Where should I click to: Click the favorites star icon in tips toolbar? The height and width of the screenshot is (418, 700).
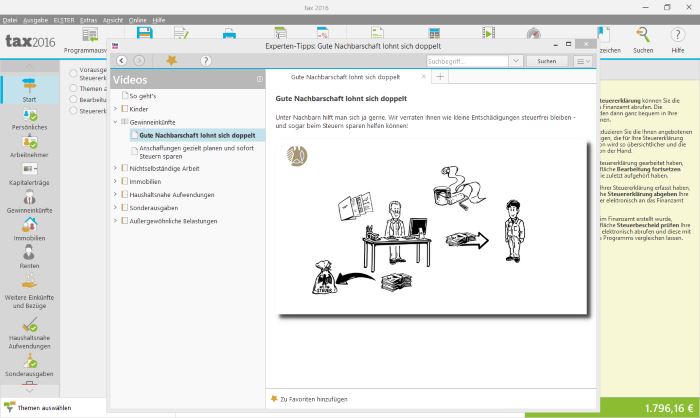point(172,61)
